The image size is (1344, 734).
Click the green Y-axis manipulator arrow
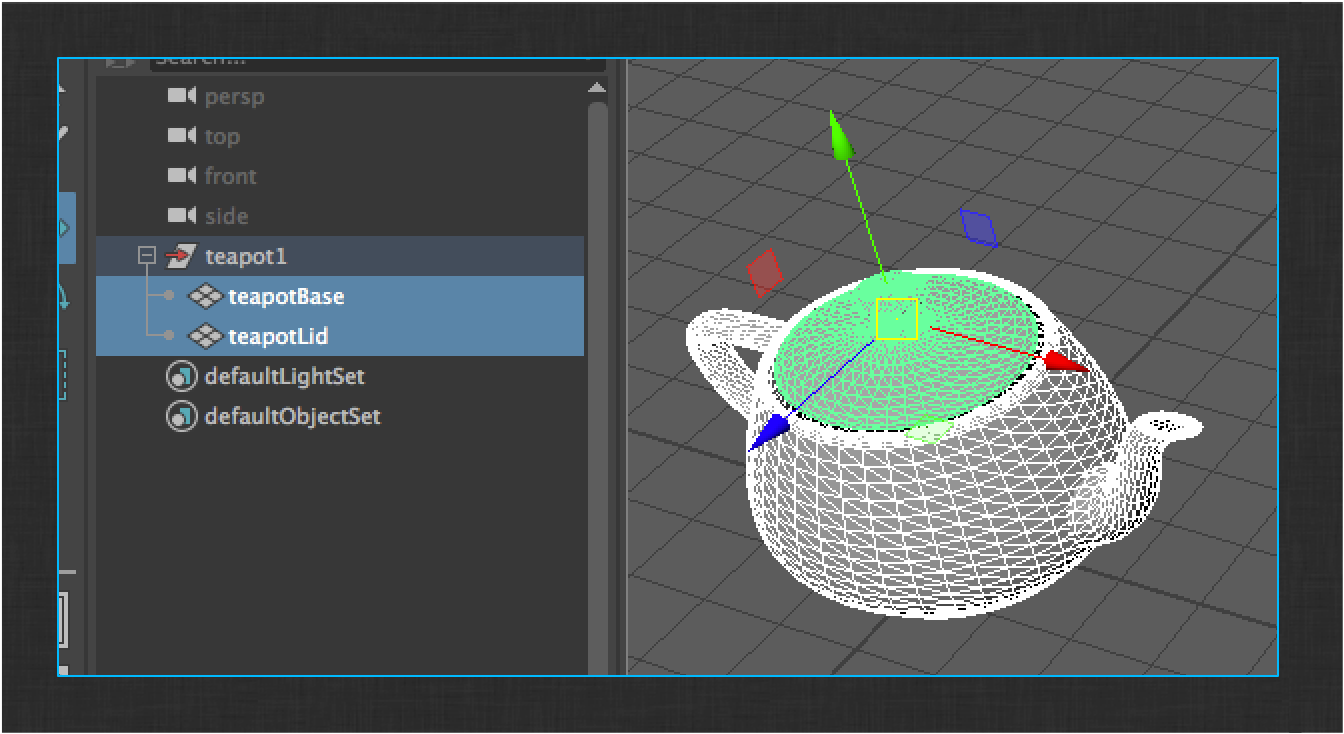pos(840,136)
